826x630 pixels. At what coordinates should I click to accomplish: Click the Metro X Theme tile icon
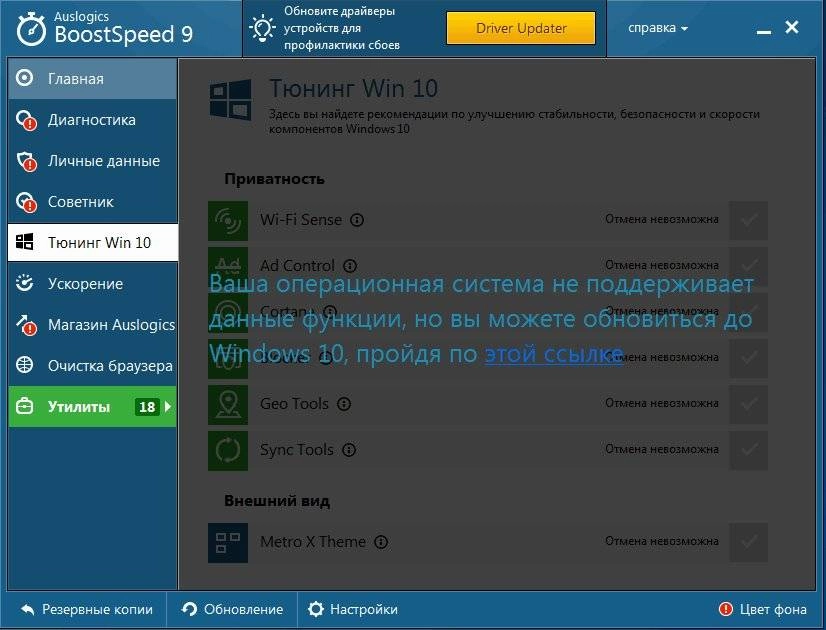pyautogui.click(x=228, y=543)
